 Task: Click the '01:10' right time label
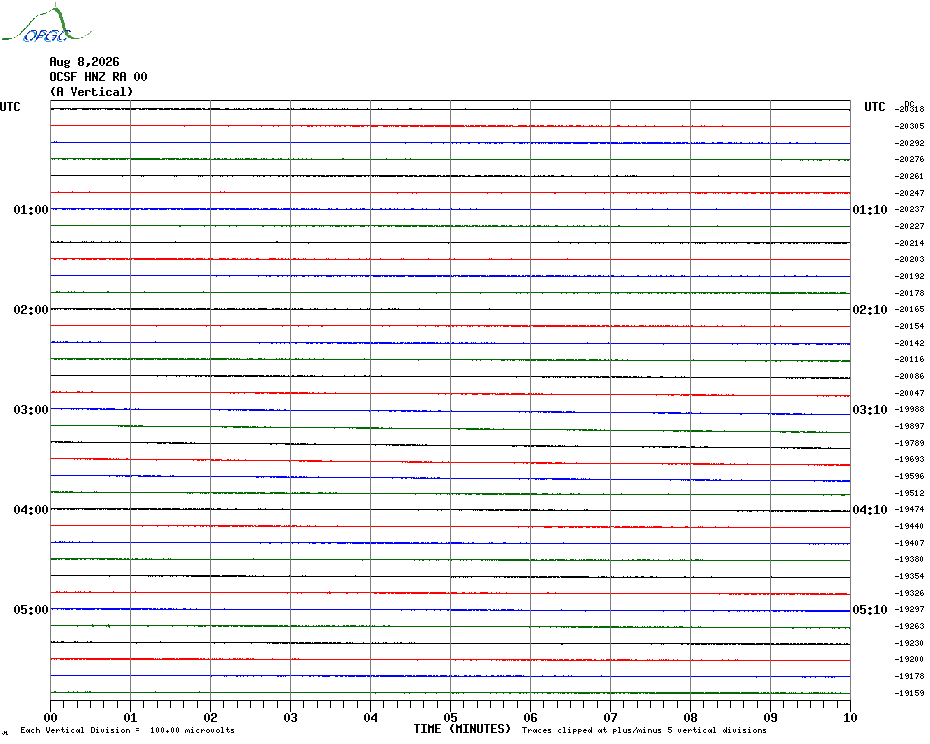pyautogui.click(x=870, y=209)
